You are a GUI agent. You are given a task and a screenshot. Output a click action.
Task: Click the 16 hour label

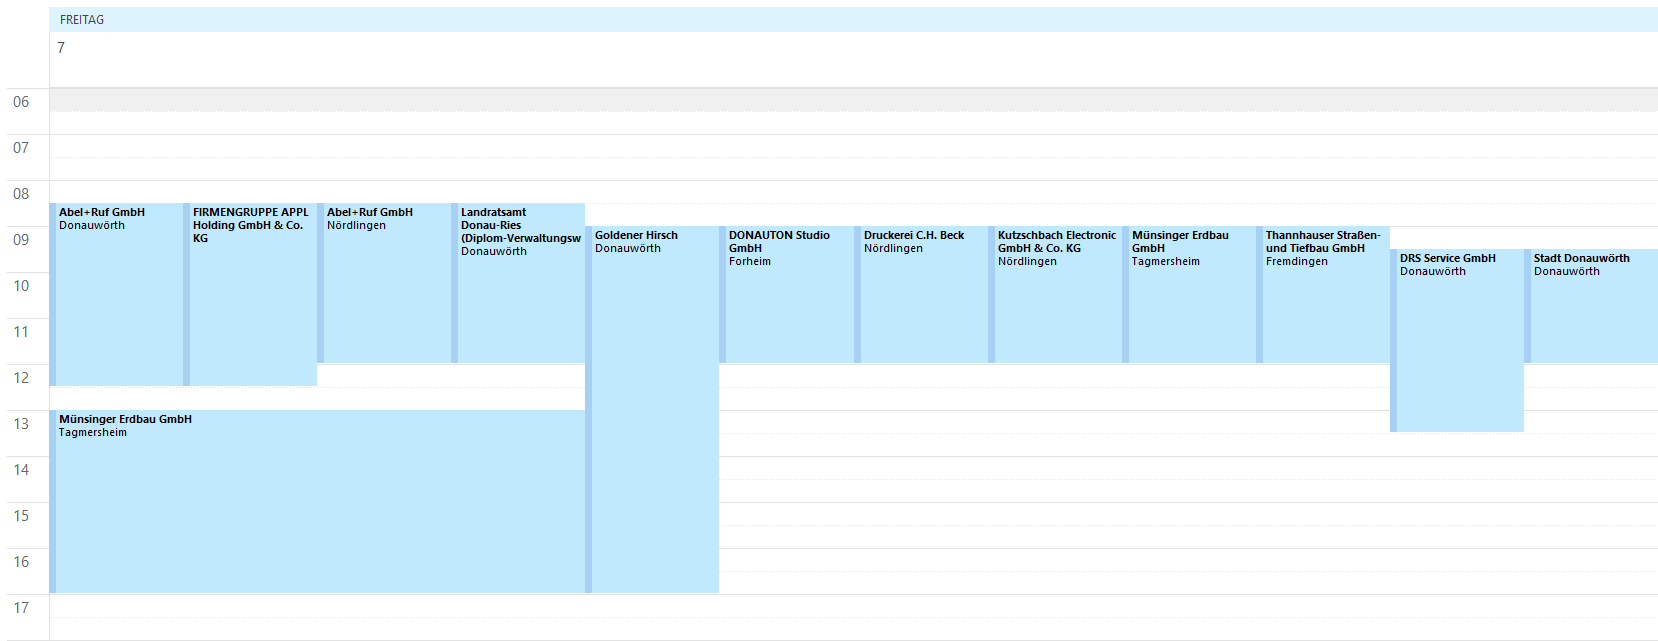[21, 562]
